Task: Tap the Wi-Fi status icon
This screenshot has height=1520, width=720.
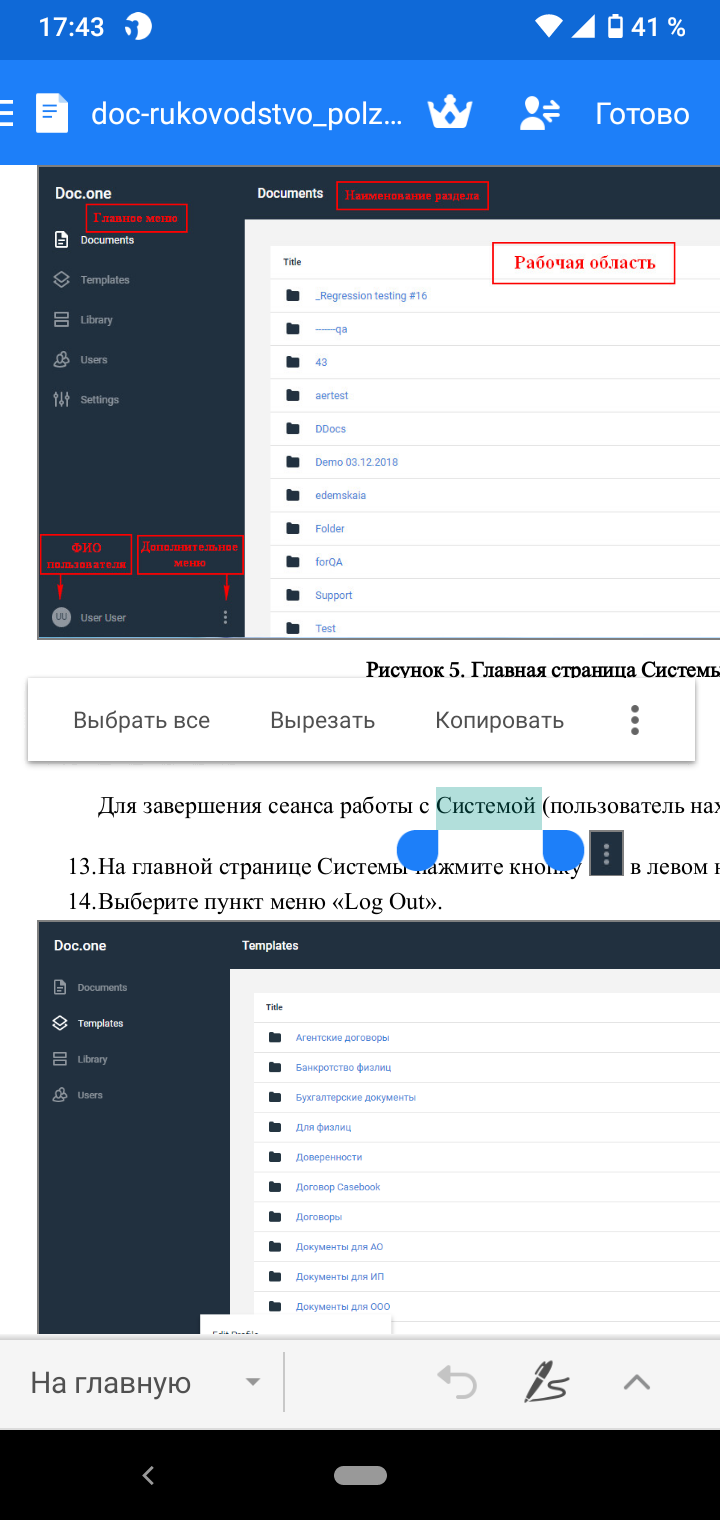Action: tap(548, 26)
